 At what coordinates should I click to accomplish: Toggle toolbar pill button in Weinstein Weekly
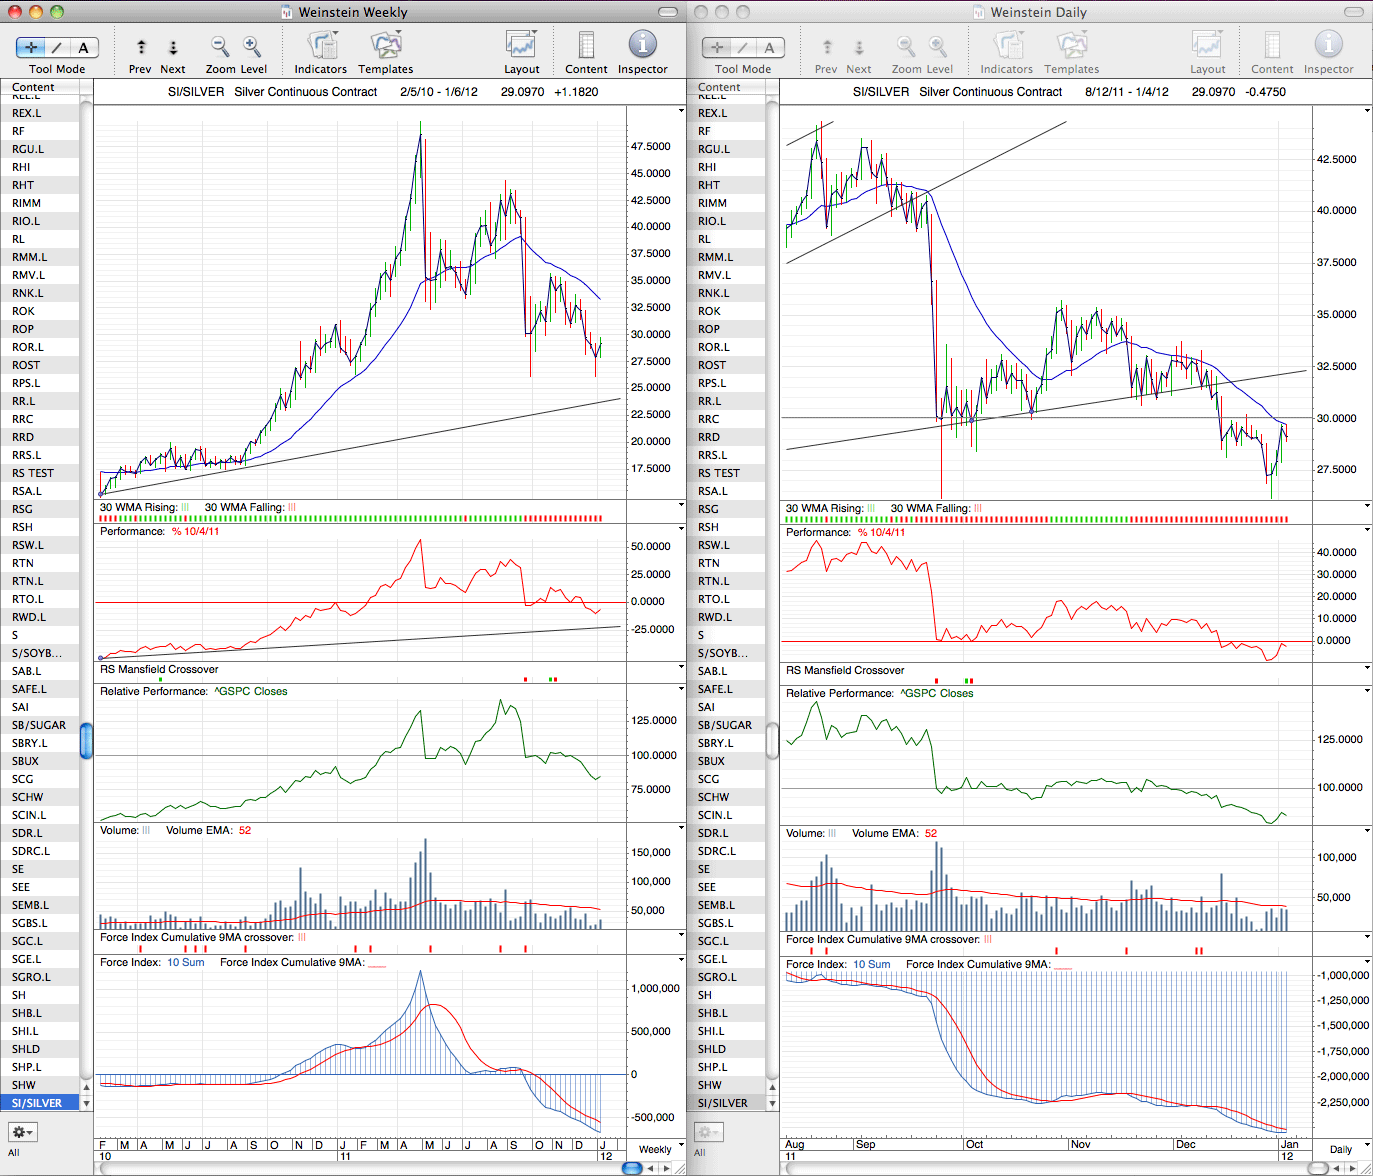[x=668, y=12]
